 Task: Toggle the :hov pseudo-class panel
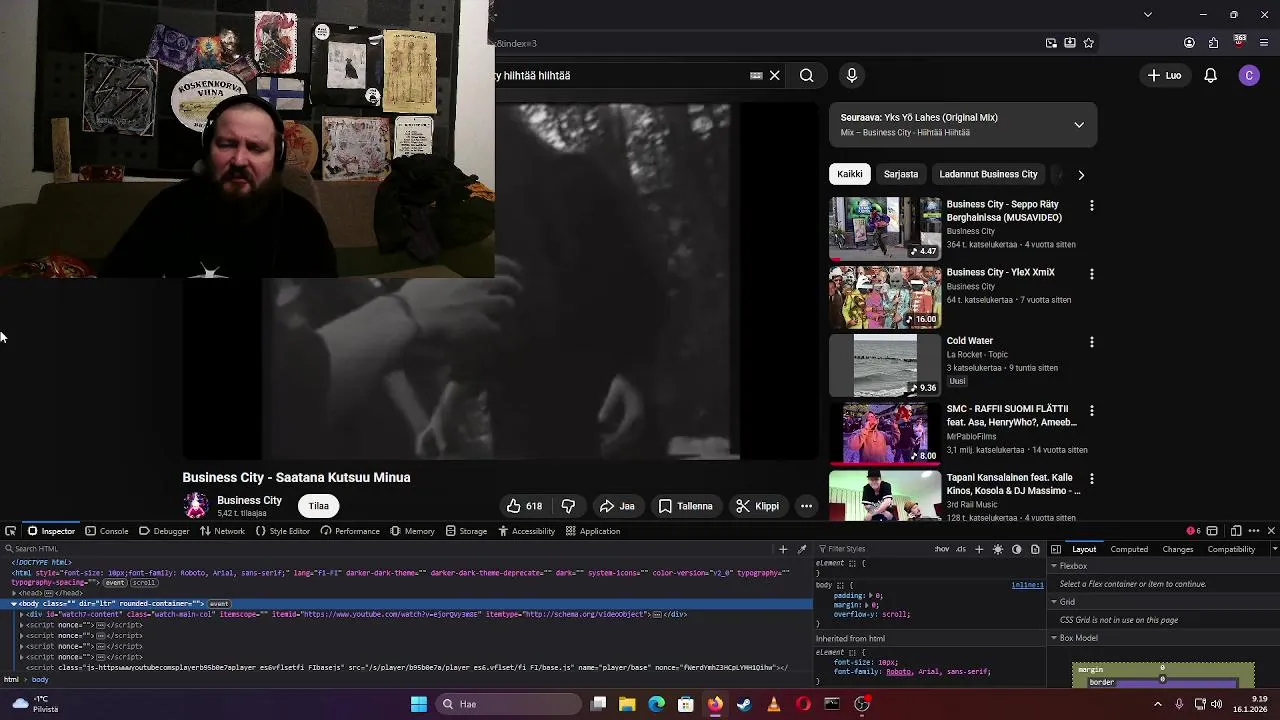pyautogui.click(x=941, y=549)
